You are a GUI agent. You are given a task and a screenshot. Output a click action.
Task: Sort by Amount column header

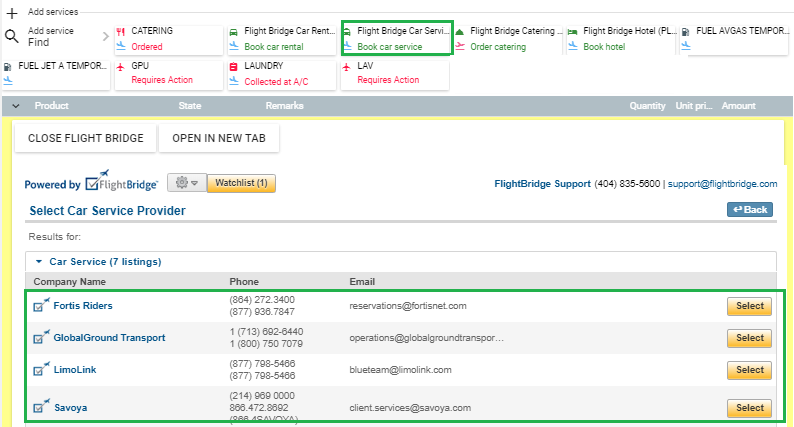[738, 105]
